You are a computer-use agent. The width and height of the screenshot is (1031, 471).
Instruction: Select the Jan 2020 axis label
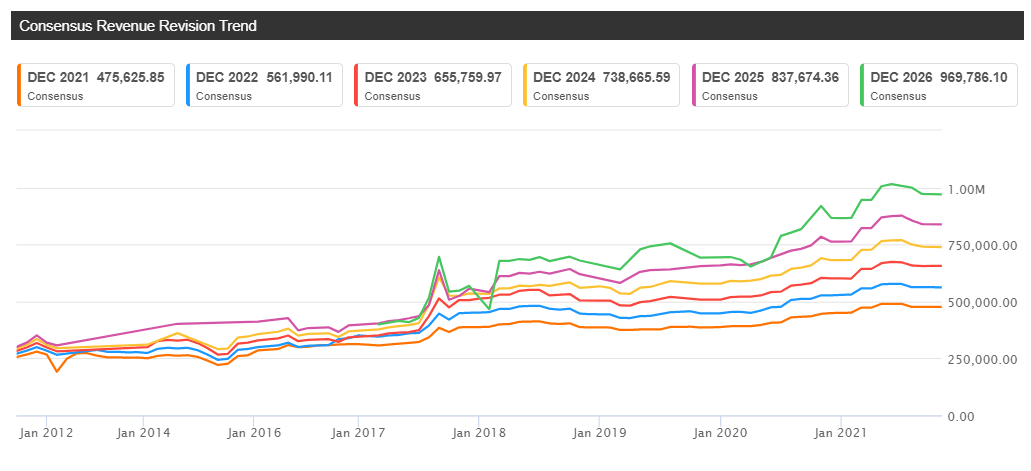[721, 433]
